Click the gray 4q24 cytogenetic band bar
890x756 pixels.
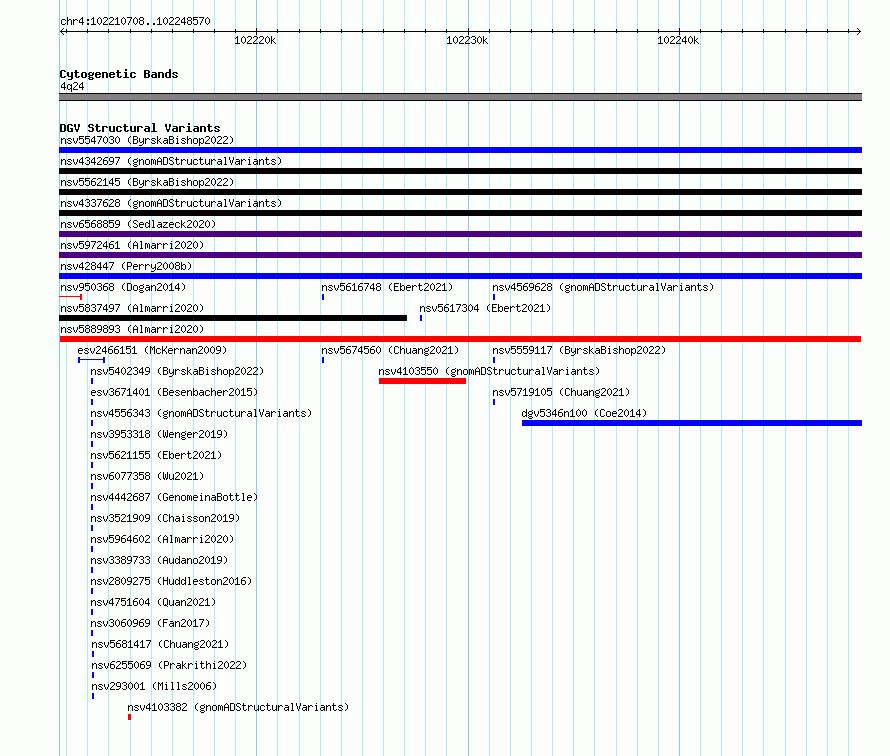[x=460, y=97]
